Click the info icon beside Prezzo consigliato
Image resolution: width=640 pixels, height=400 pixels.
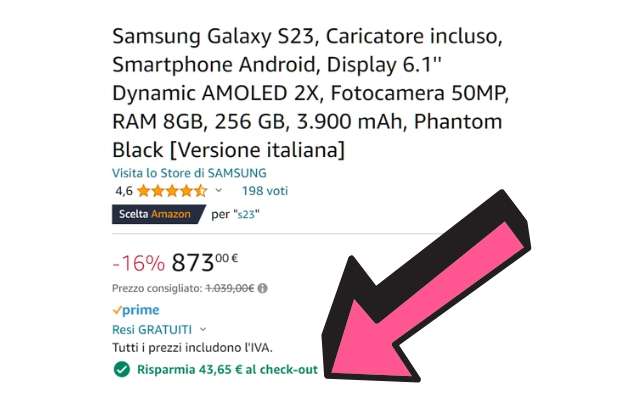click(x=262, y=289)
